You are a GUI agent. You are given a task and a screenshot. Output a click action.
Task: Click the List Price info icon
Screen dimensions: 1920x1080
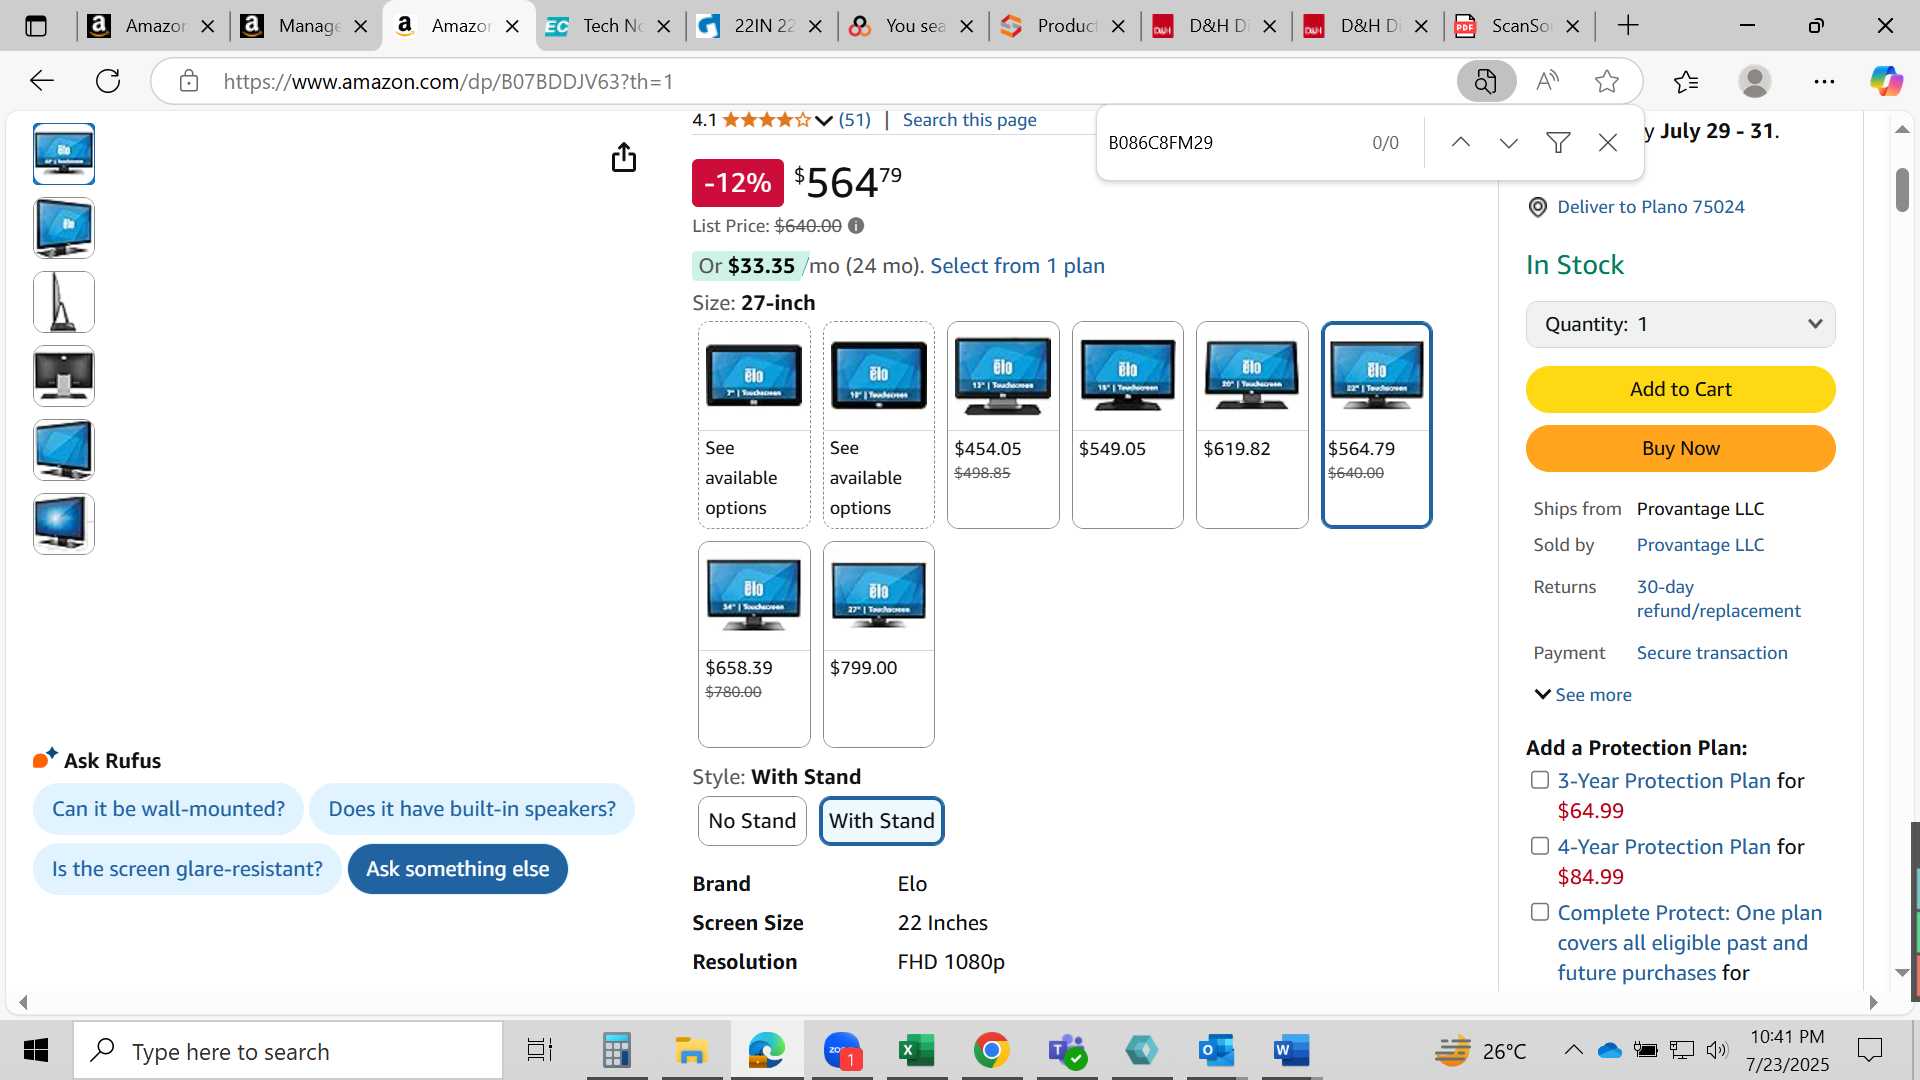click(856, 226)
